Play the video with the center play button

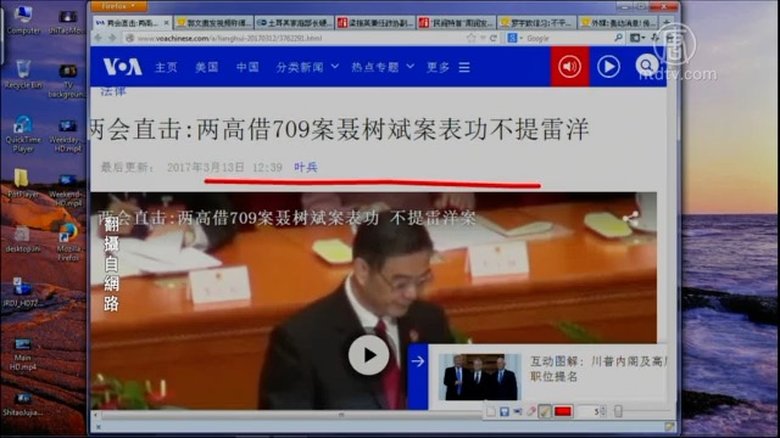coord(368,355)
